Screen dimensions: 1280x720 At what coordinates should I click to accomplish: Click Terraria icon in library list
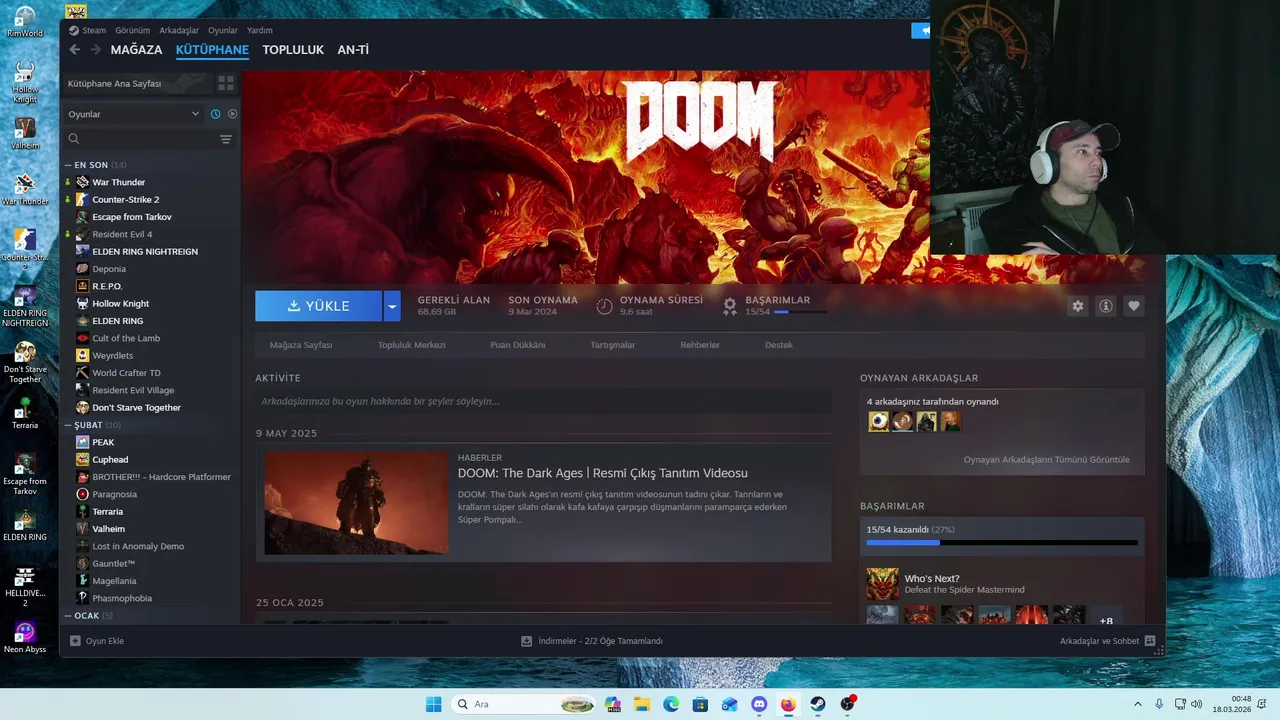click(83, 511)
